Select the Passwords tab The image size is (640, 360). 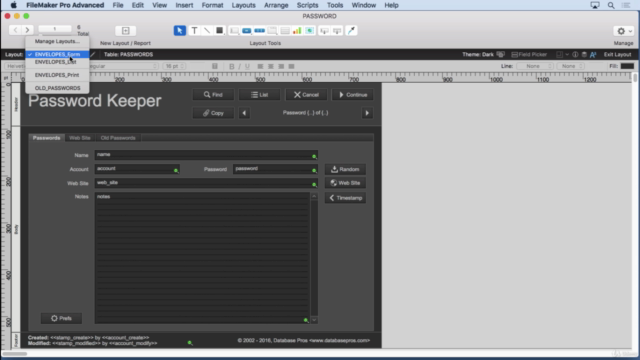click(x=47, y=138)
